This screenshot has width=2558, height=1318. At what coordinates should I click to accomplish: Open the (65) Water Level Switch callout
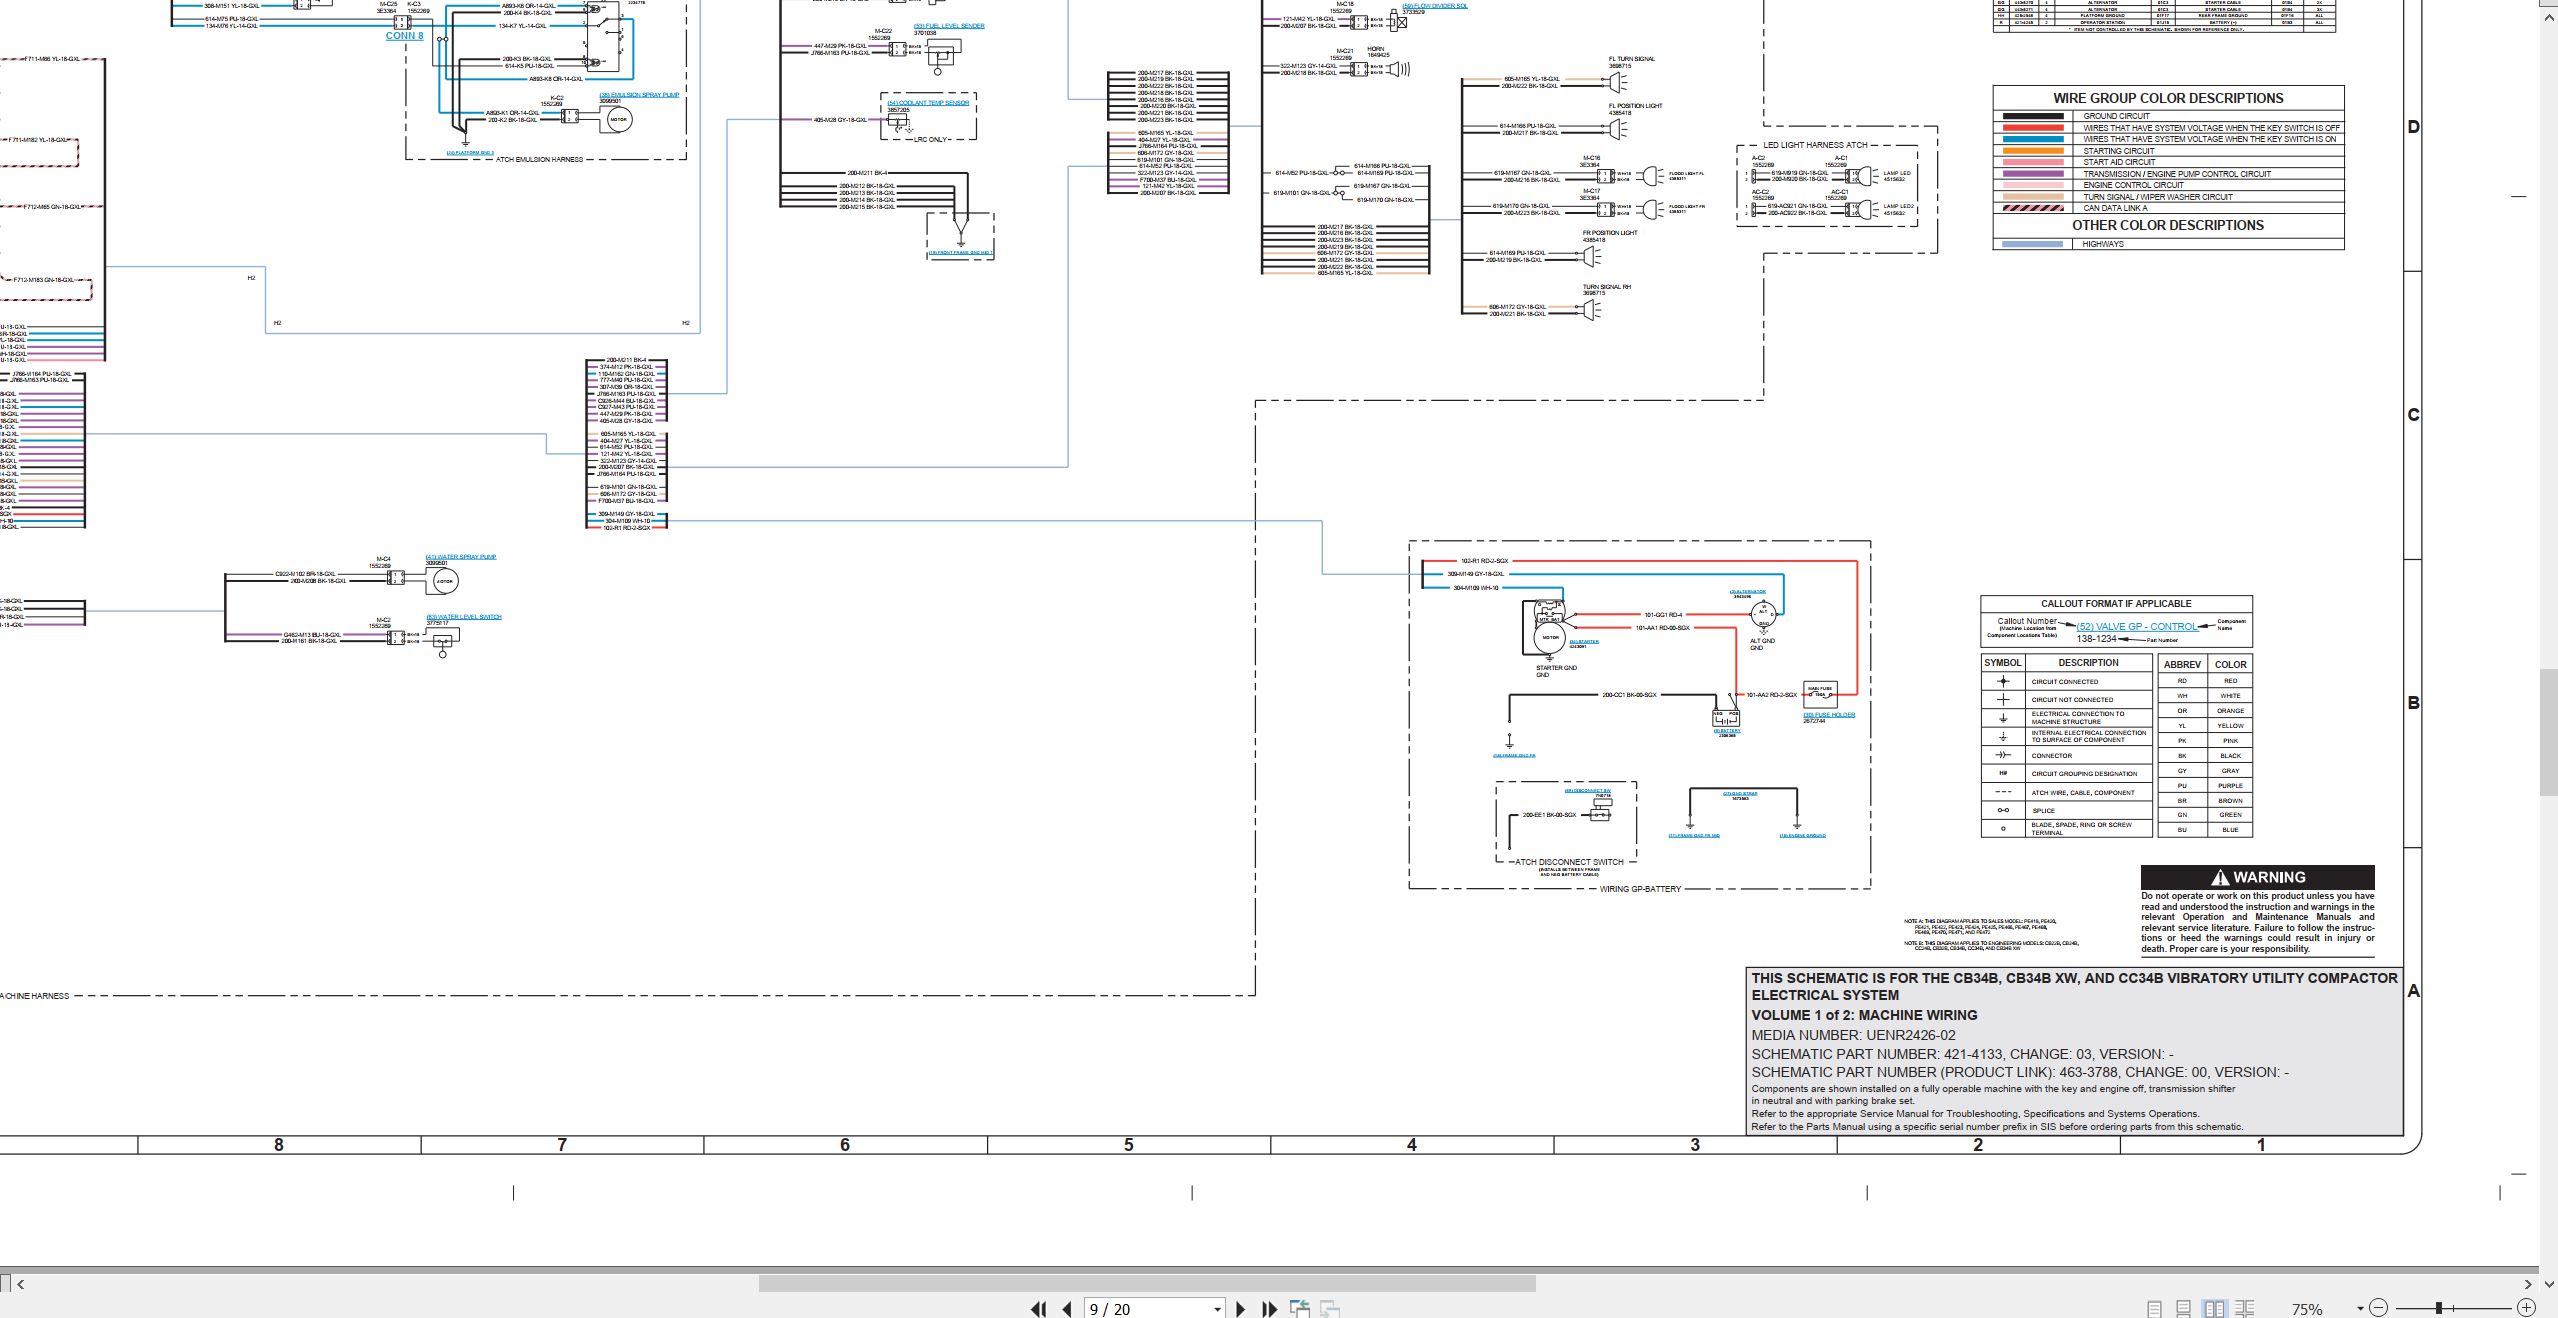[464, 617]
